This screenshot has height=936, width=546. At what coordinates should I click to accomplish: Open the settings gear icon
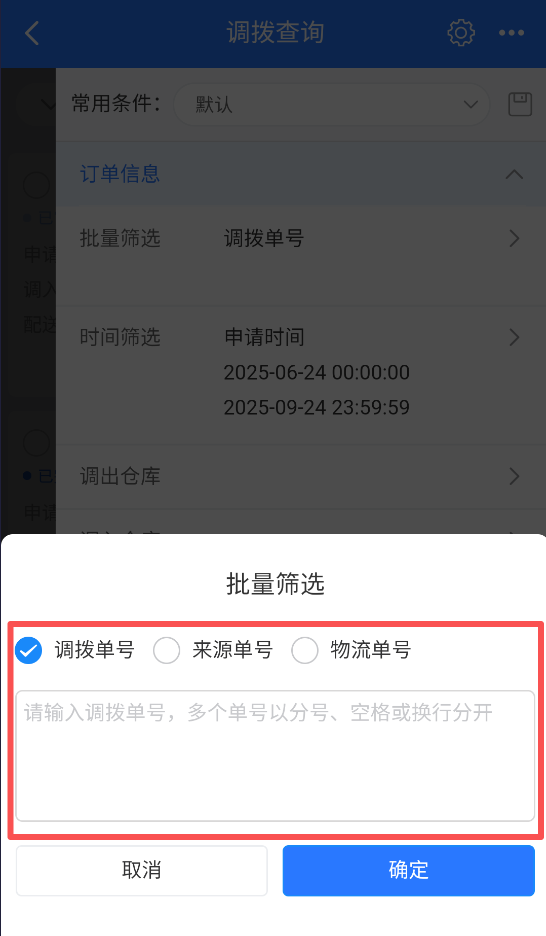[x=461, y=33]
